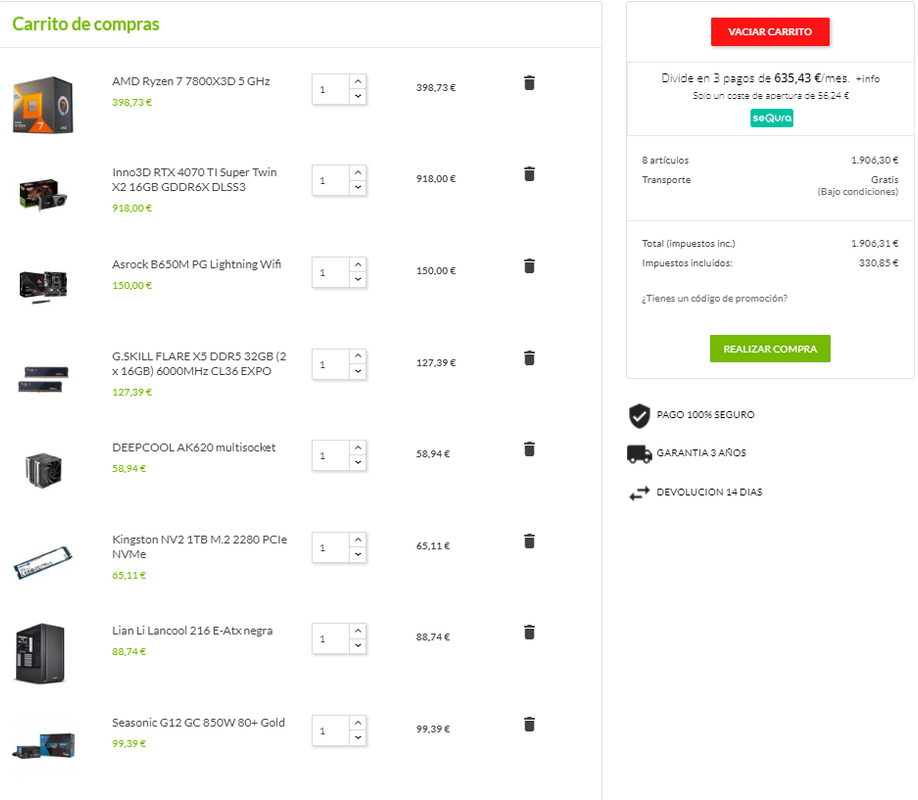Remove DEEPCOOL AK620 with trash icon

pyautogui.click(x=529, y=449)
